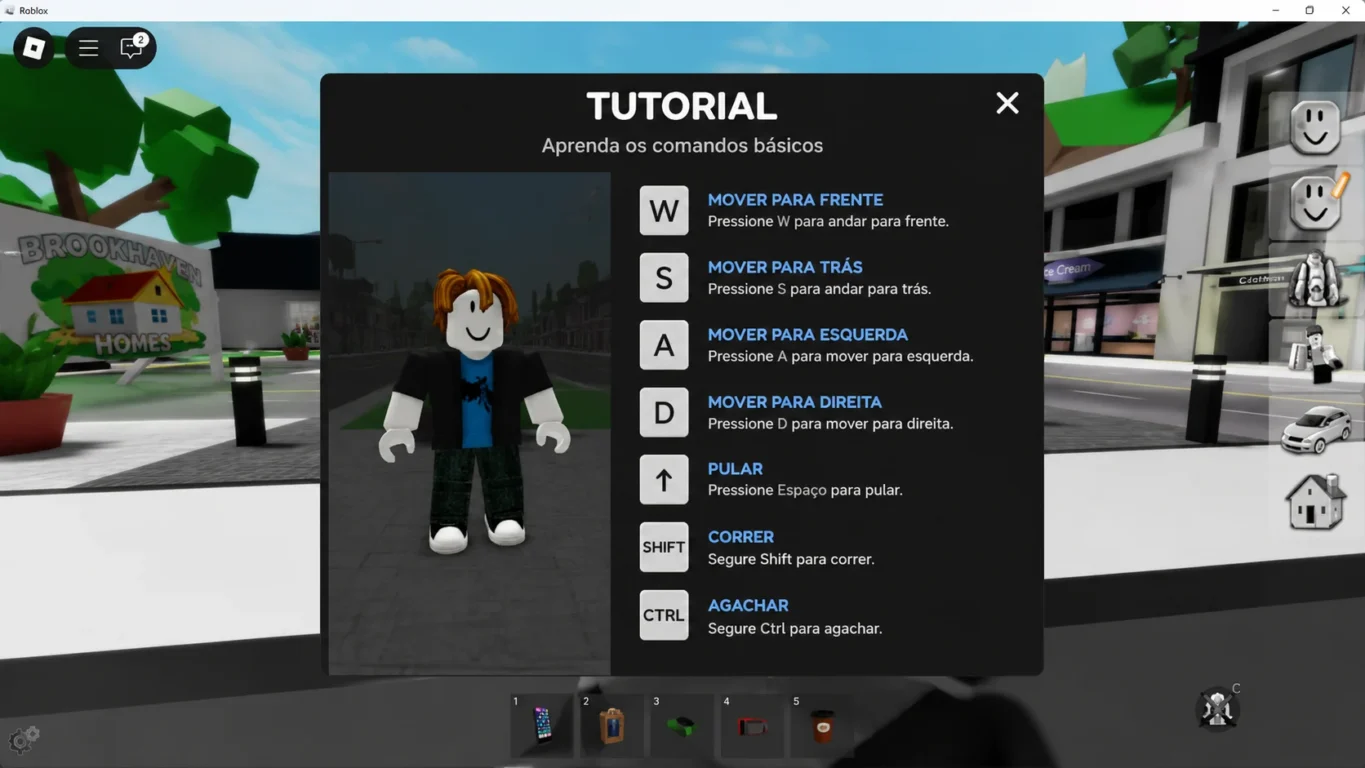Open the settings gear icon bottom left
1365x768 pixels.
pyautogui.click(x=24, y=740)
